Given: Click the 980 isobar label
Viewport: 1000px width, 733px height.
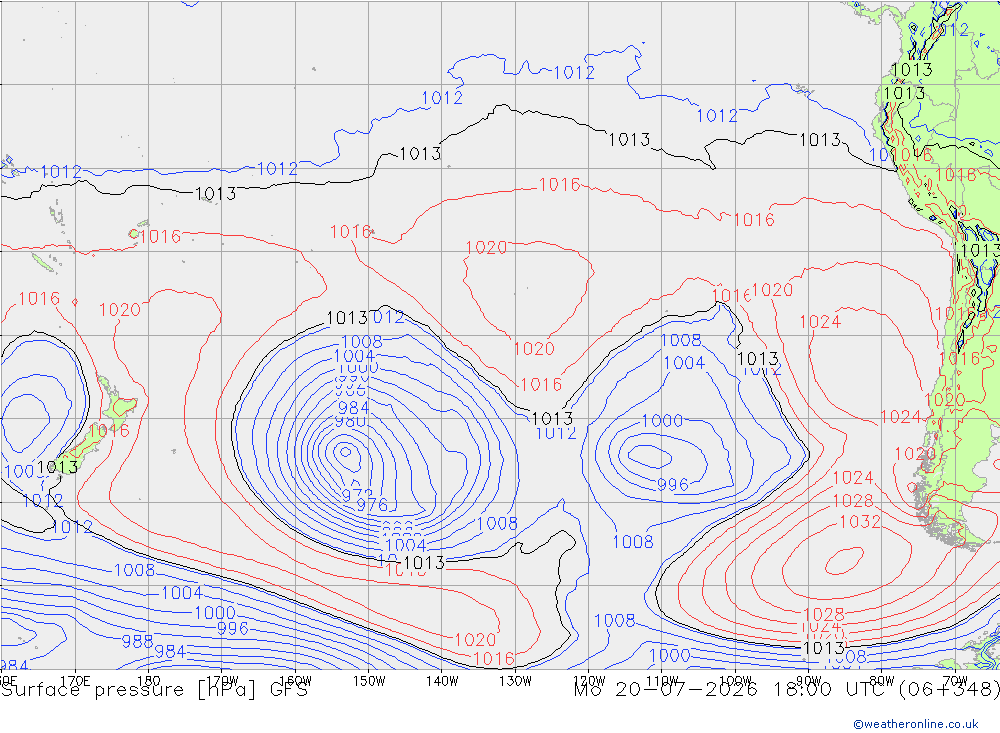Looking at the screenshot, I should pyautogui.click(x=350, y=422).
